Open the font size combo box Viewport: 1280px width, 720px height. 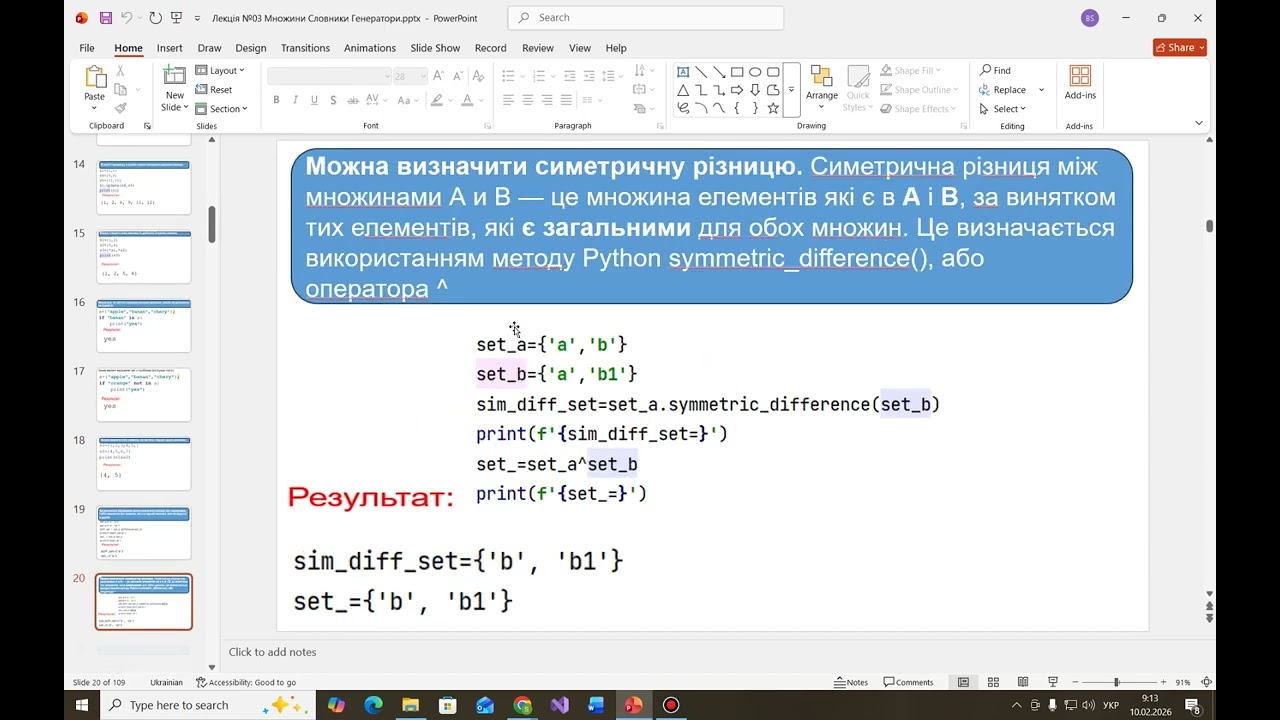(410, 76)
